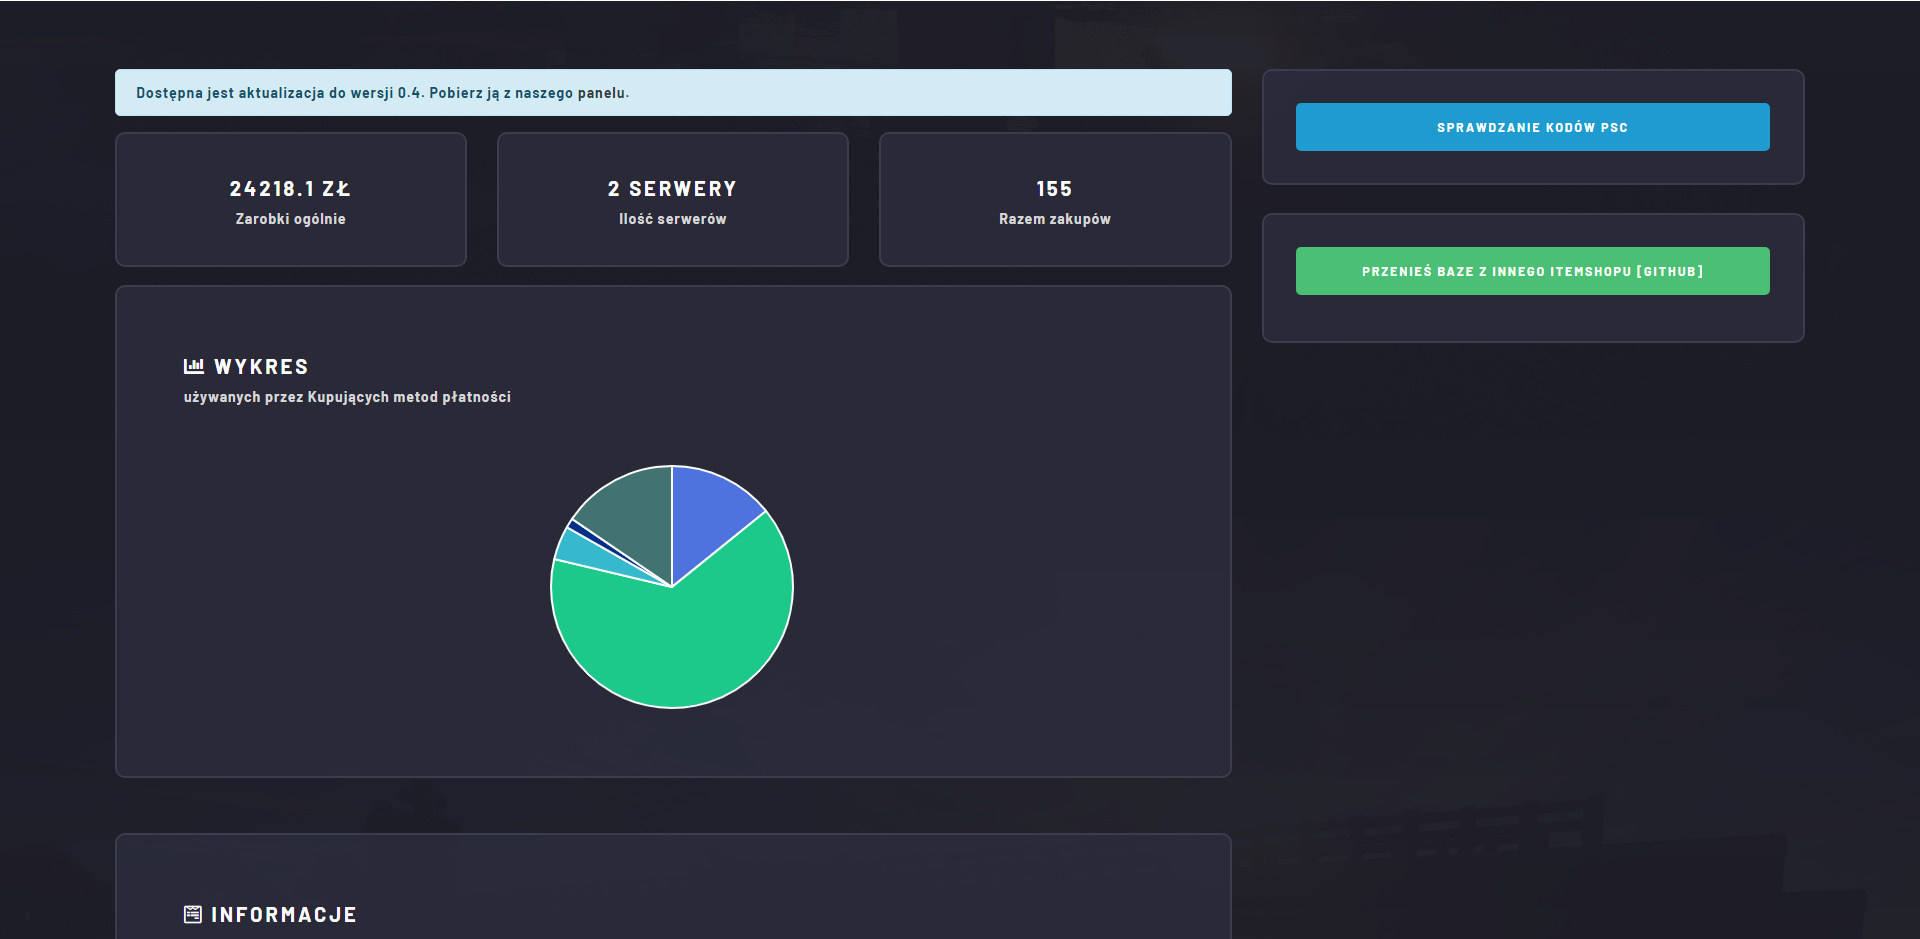Select the 2 Serwery statistic heading
Image resolution: width=1920 pixels, height=939 pixels.
[x=672, y=189]
